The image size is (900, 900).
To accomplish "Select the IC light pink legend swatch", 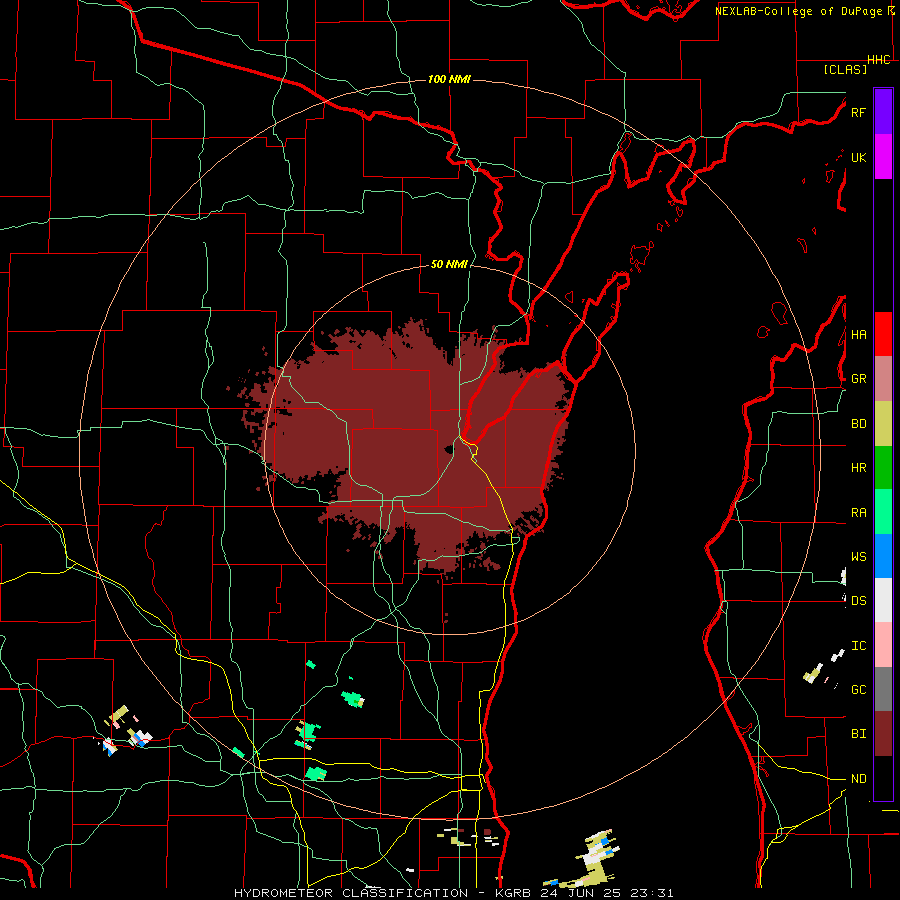I will 883,645.
